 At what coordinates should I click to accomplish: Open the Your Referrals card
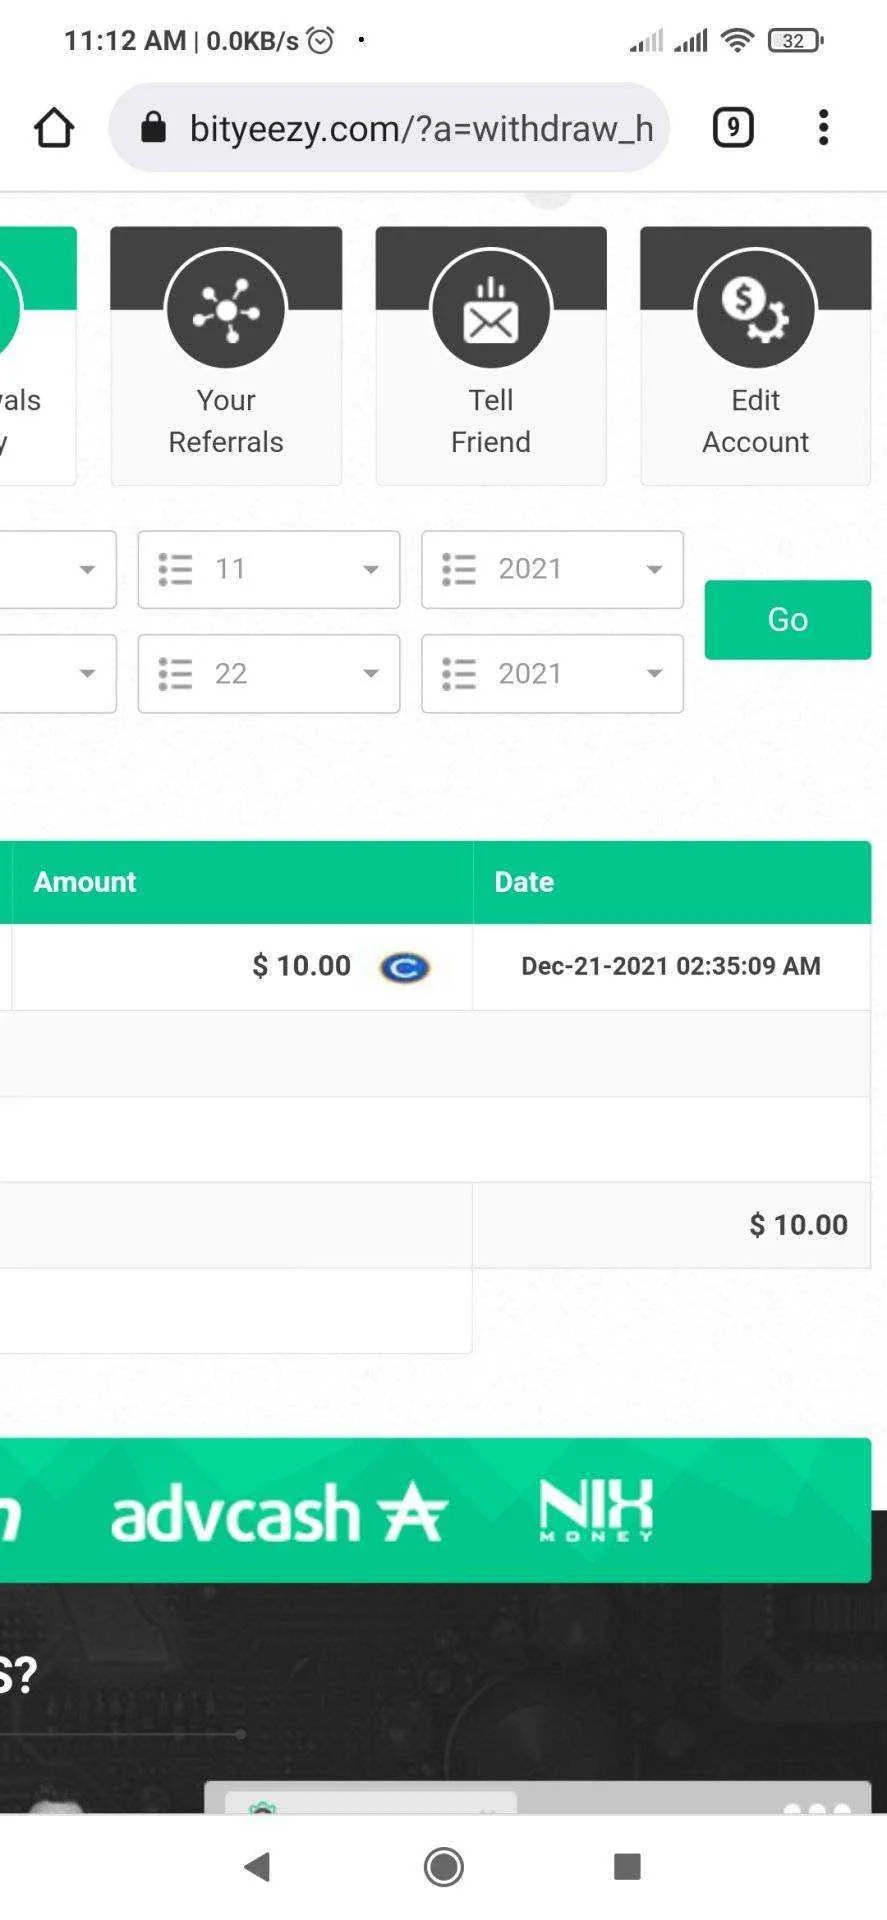226,356
